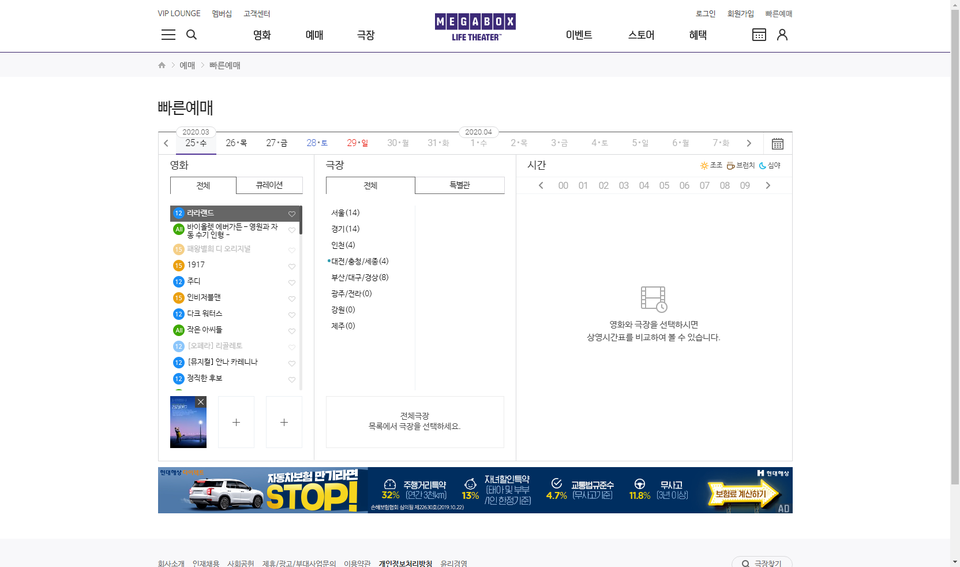Screen dimensions: 960x567
Task: Open the My Page user icon
Action: point(782,35)
